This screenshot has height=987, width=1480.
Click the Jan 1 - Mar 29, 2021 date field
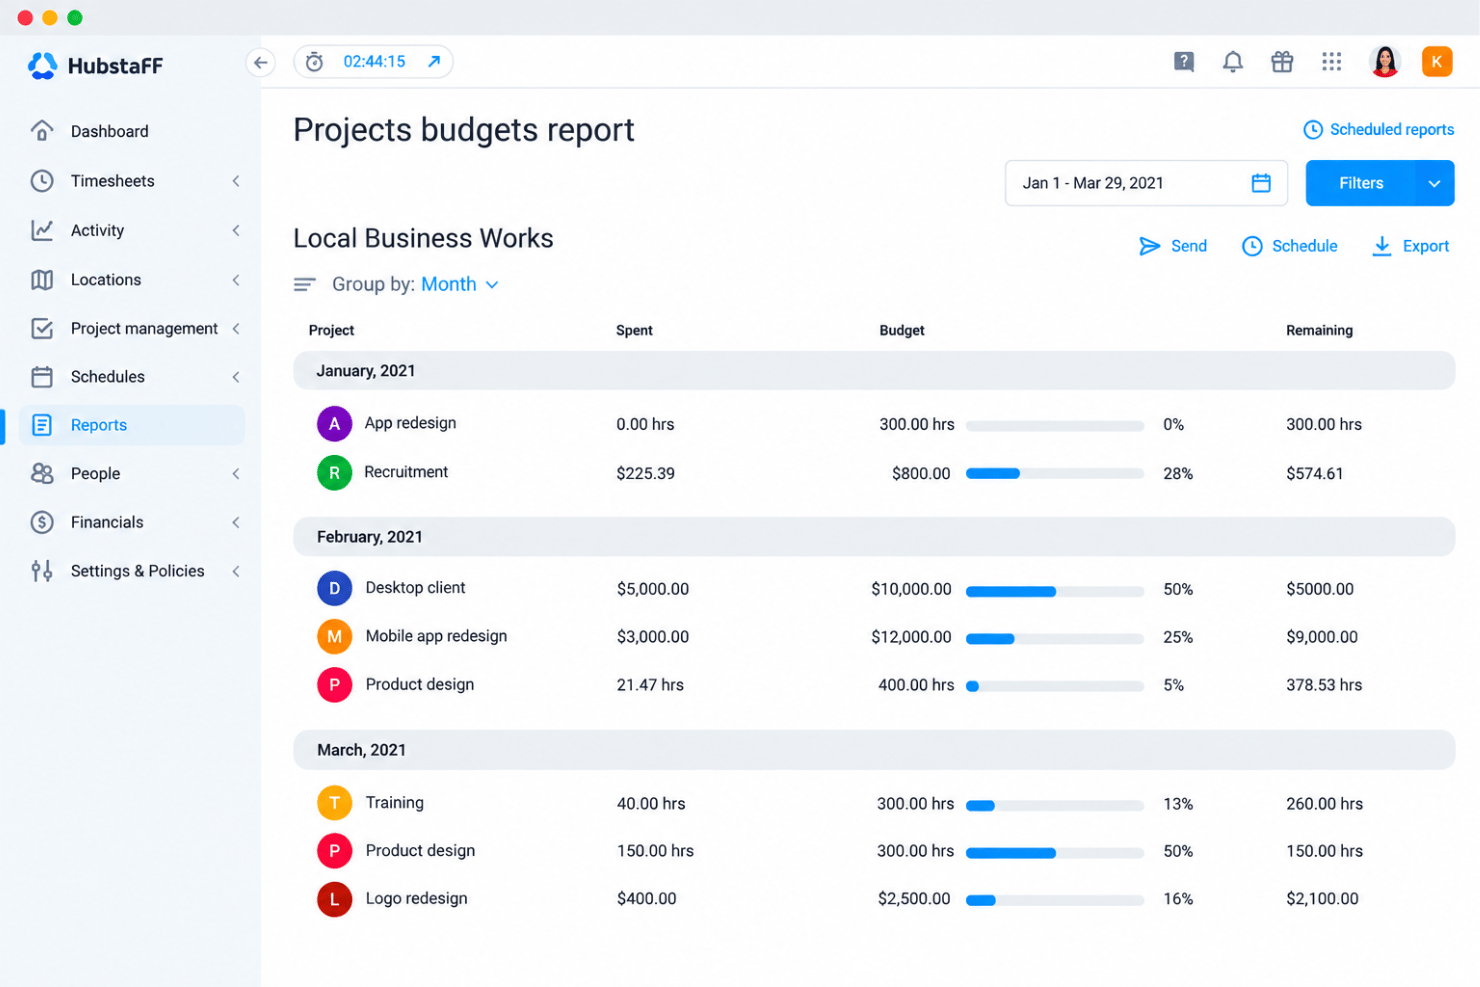(1146, 183)
